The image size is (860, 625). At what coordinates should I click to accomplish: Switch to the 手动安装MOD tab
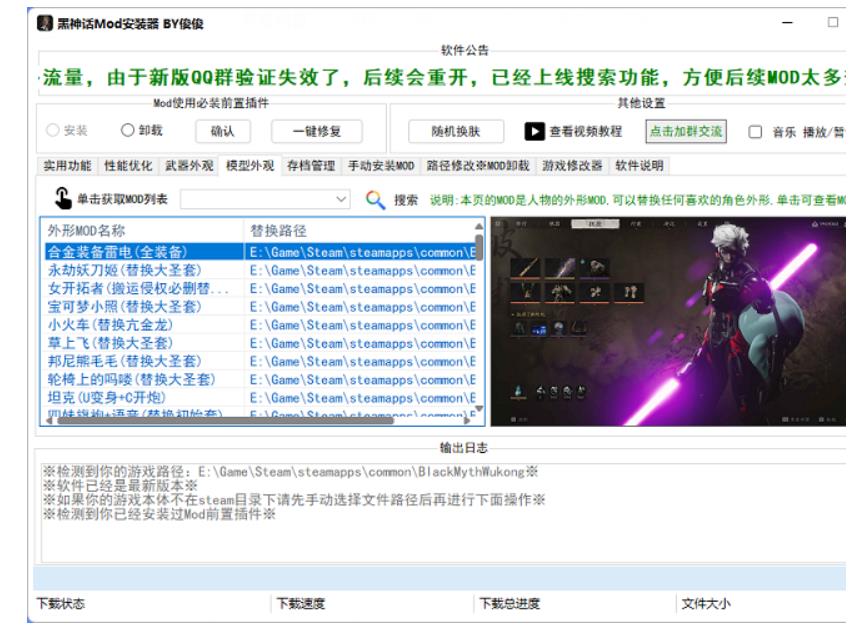pyautogui.click(x=381, y=166)
